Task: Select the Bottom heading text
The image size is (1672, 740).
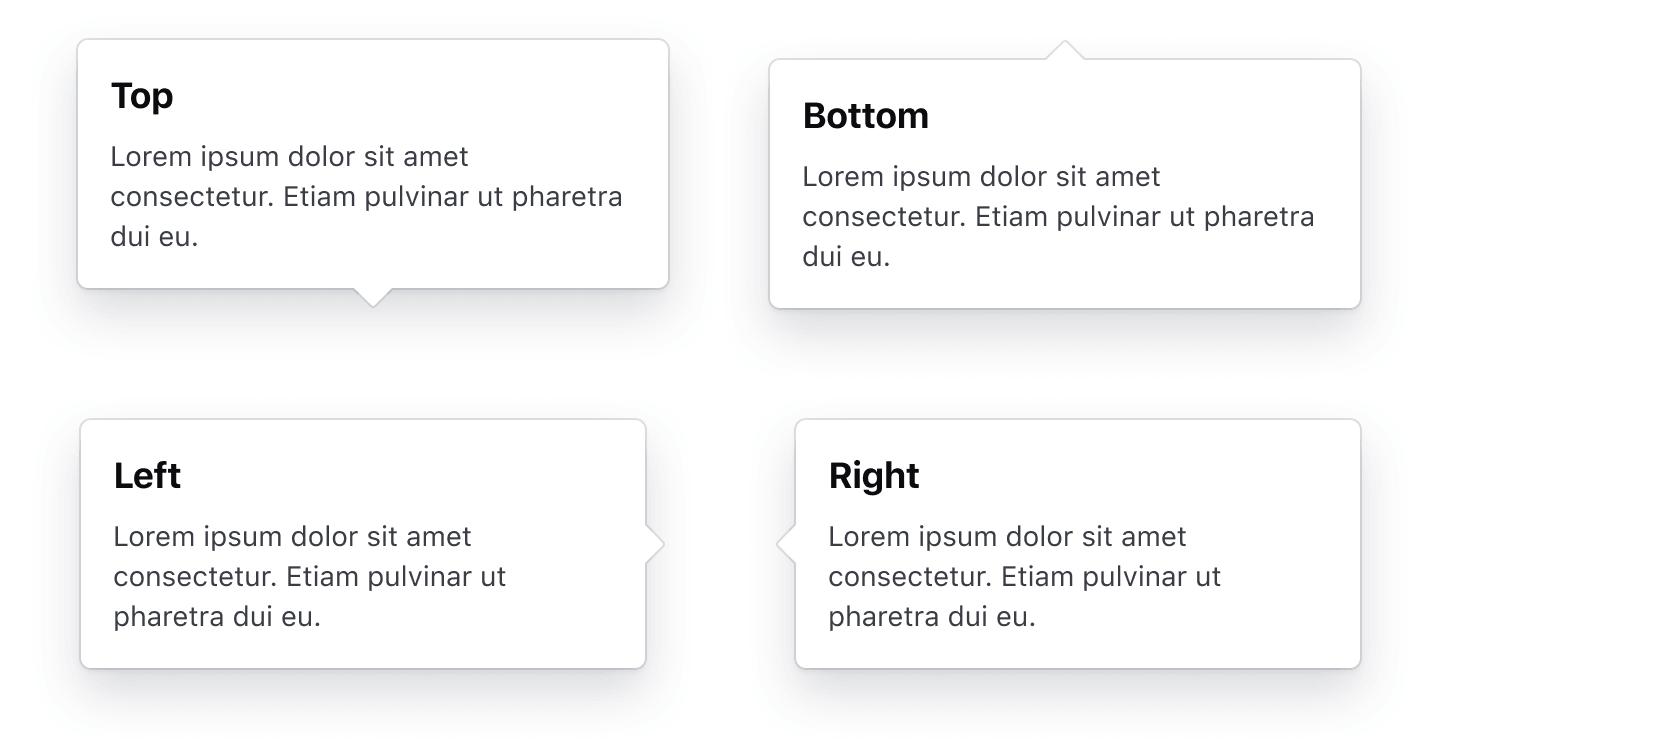Action: pyautogui.click(x=866, y=116)
